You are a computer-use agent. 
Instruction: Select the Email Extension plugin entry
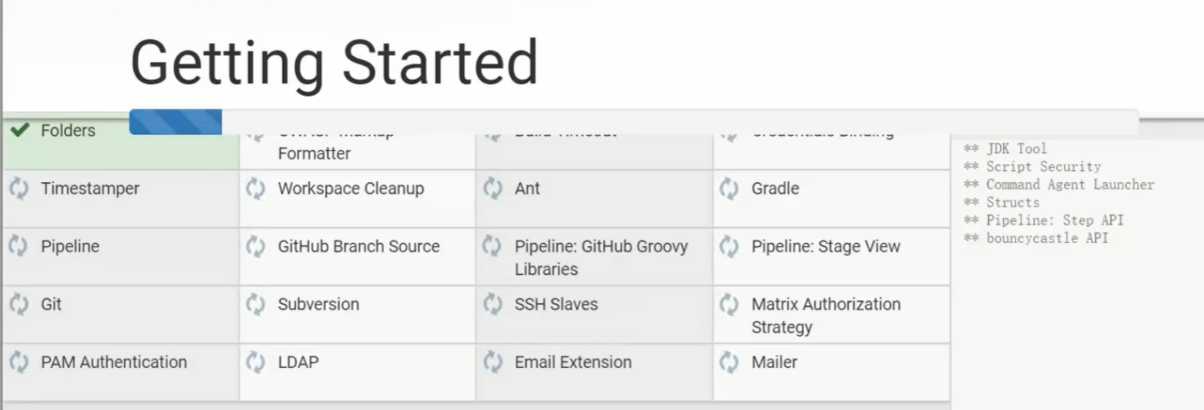(x=594, y=372)
